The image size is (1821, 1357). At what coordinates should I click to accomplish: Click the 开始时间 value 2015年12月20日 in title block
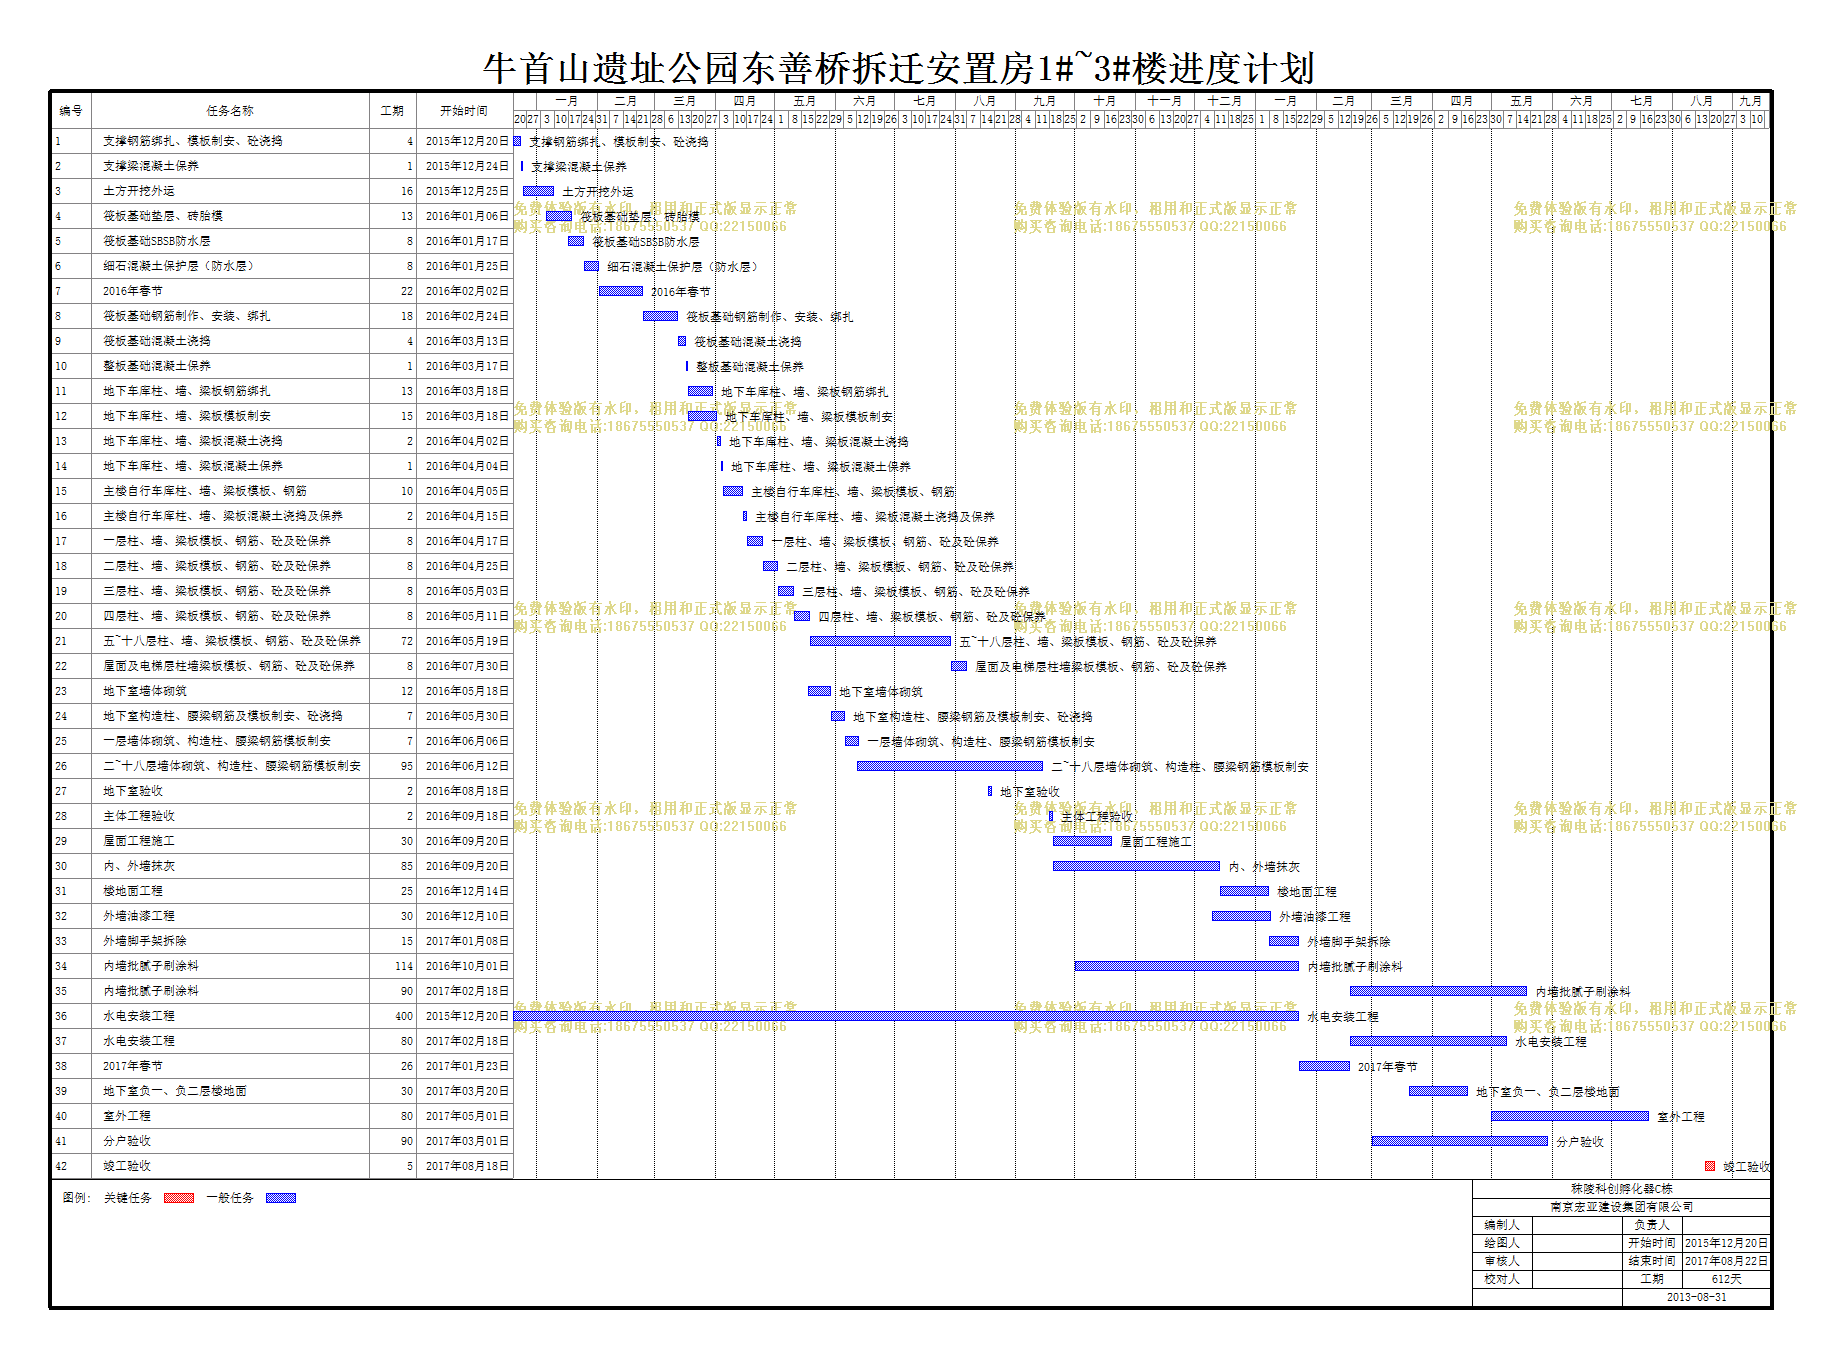point(1726,1243)
